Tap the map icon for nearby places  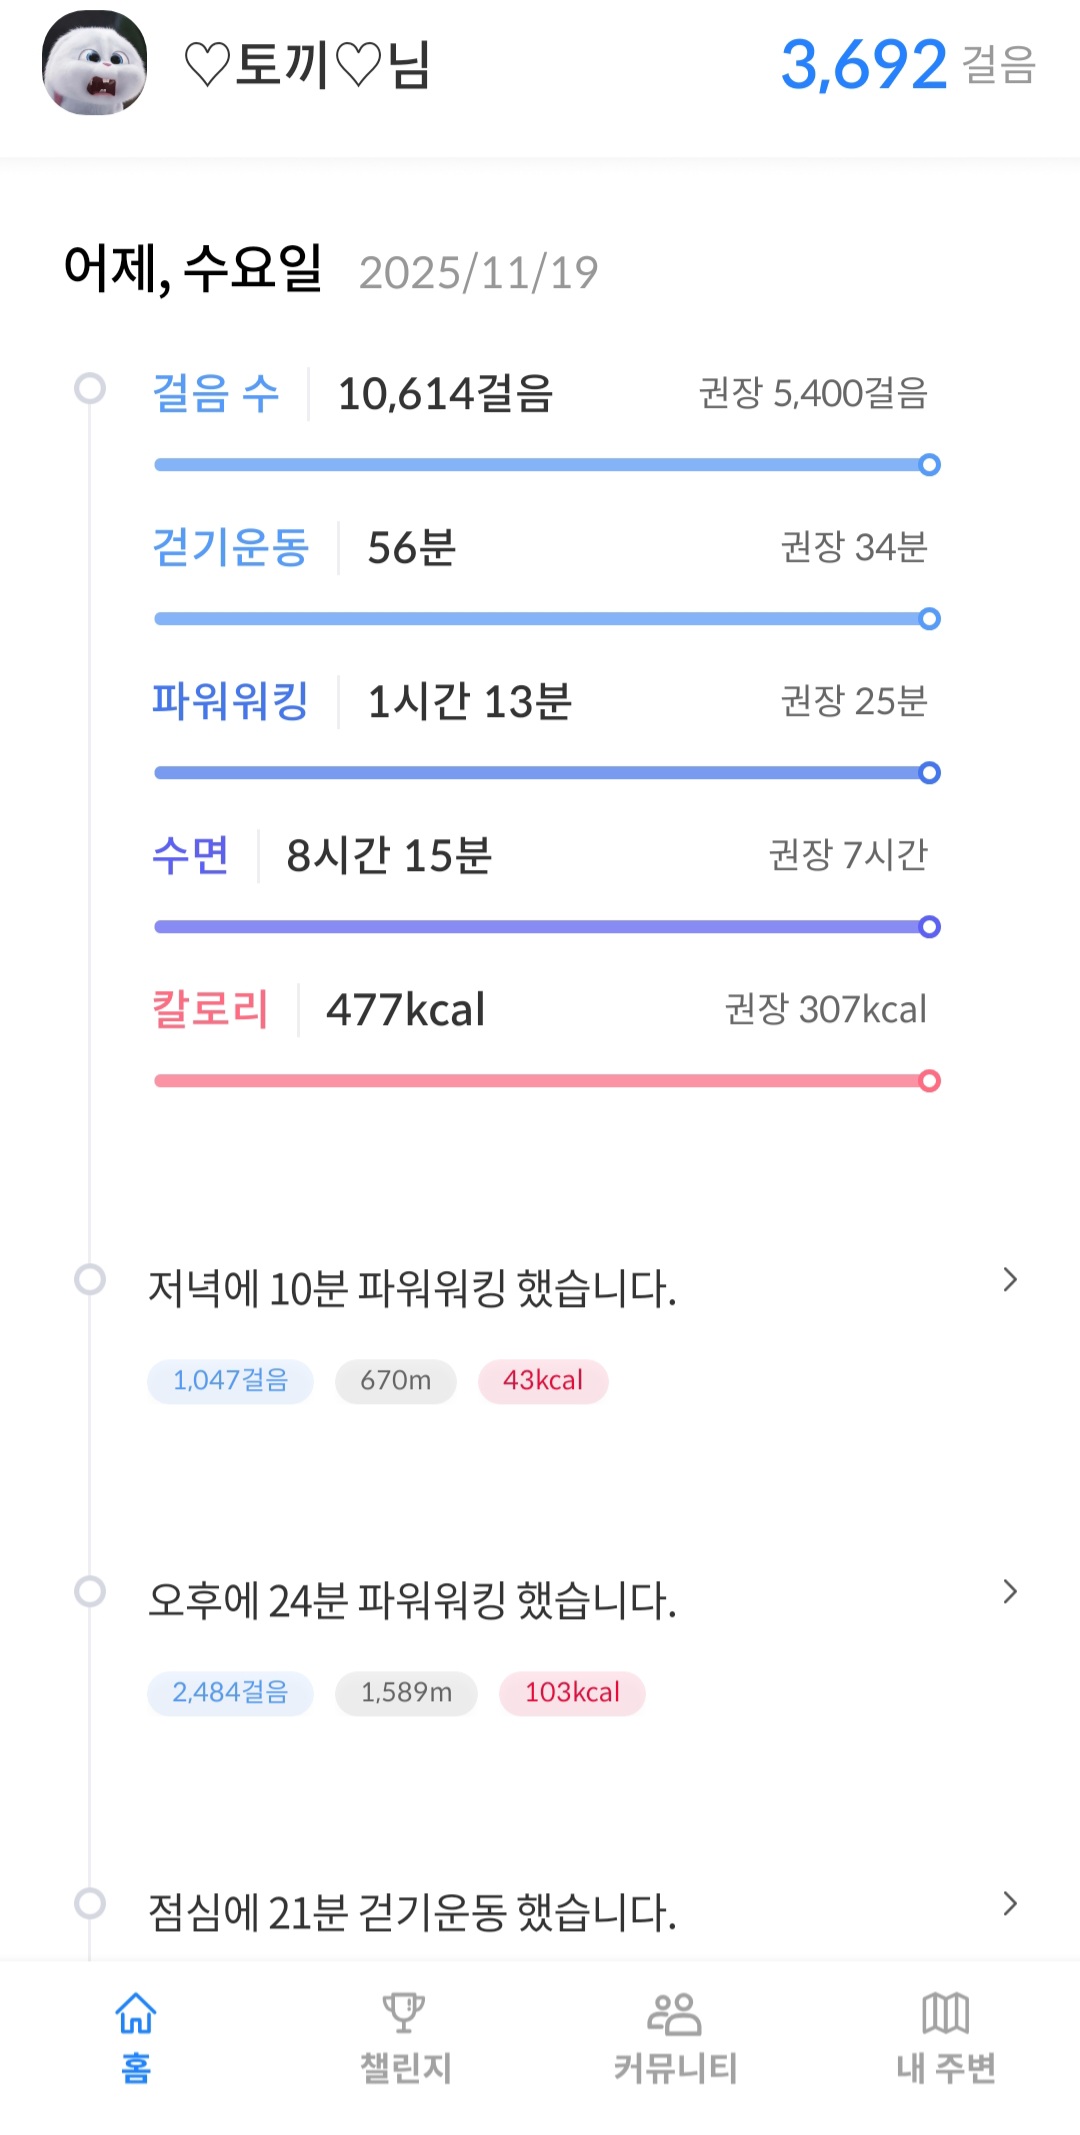pyautogui.click(x=945, y=2012)
